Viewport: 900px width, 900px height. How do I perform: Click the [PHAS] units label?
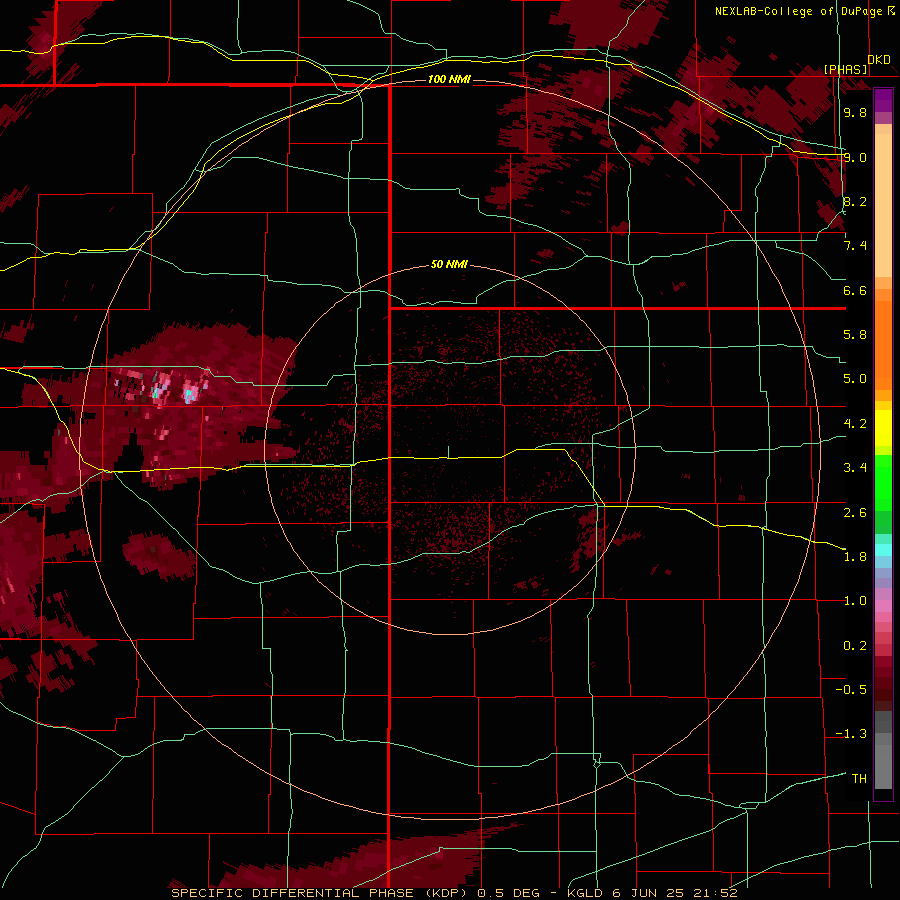(x=845, y=70)
